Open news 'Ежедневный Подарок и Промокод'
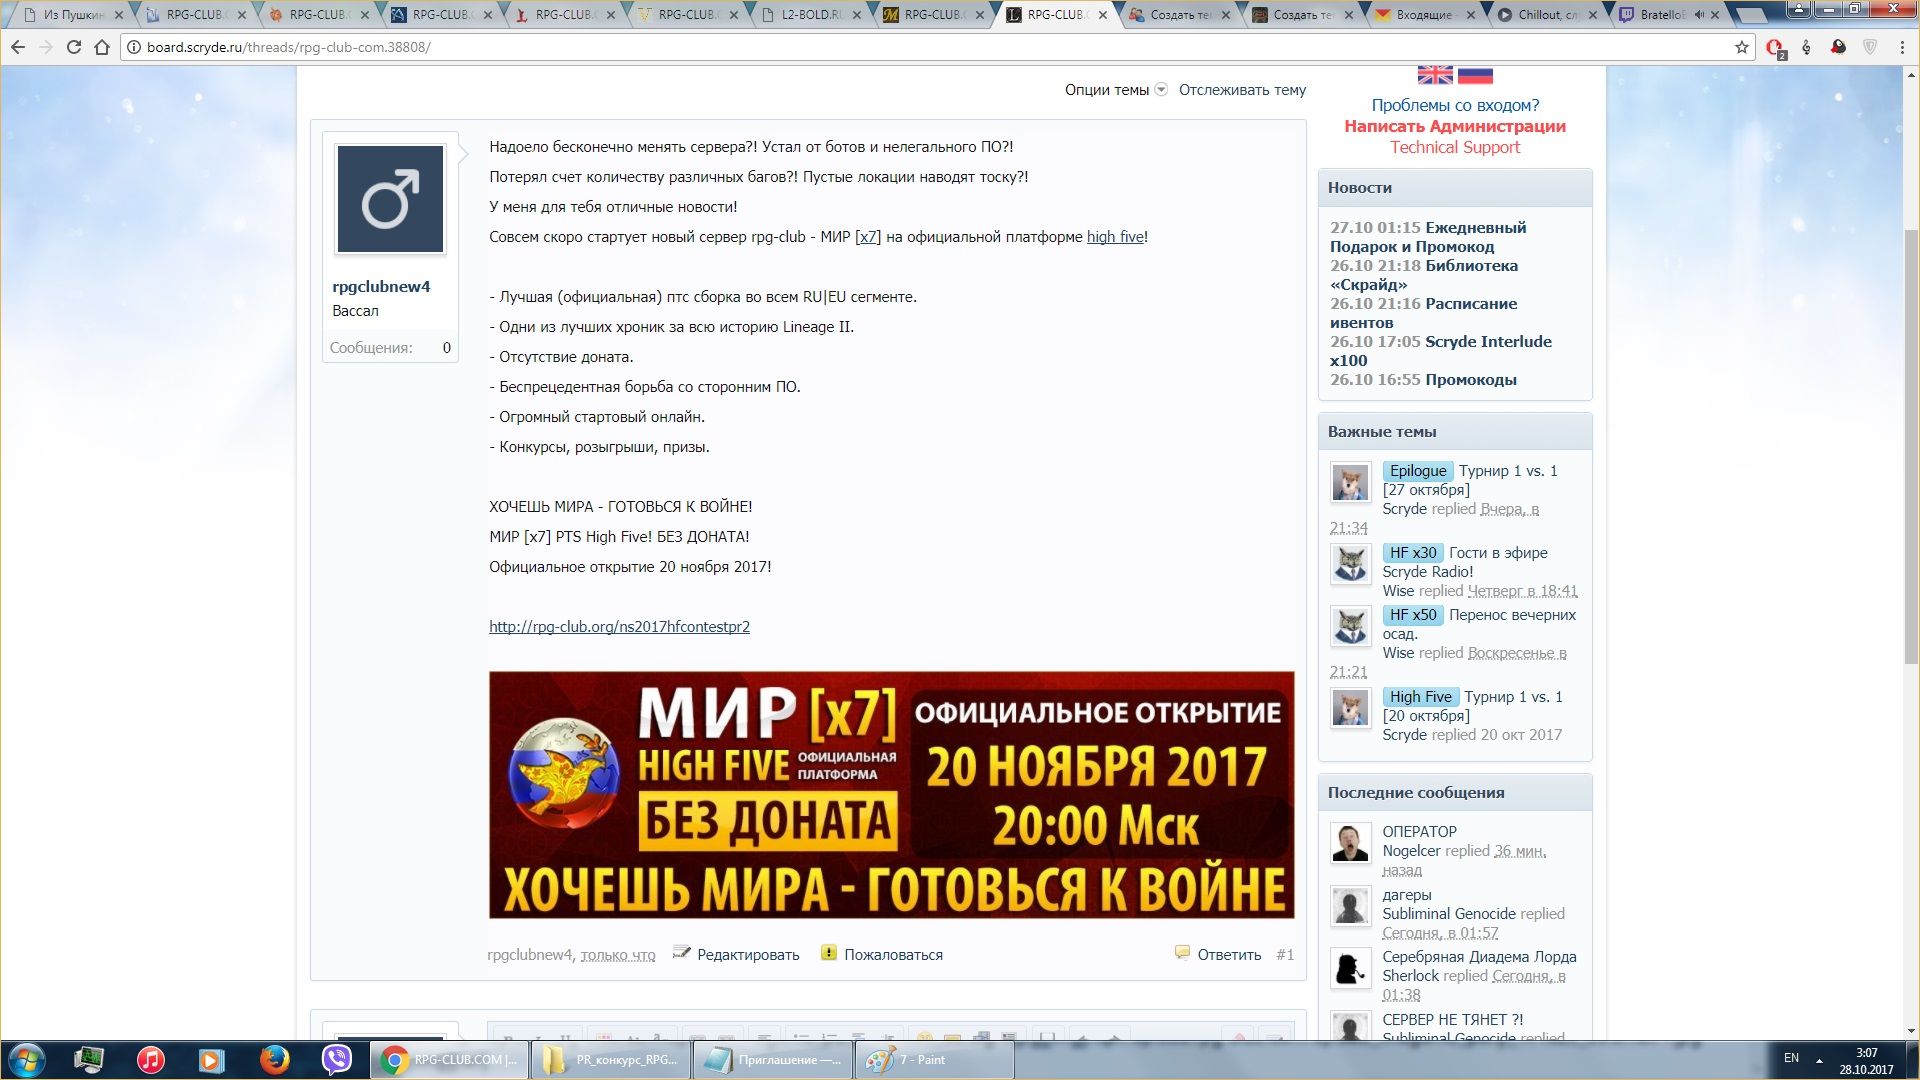 click(1428, 237)
